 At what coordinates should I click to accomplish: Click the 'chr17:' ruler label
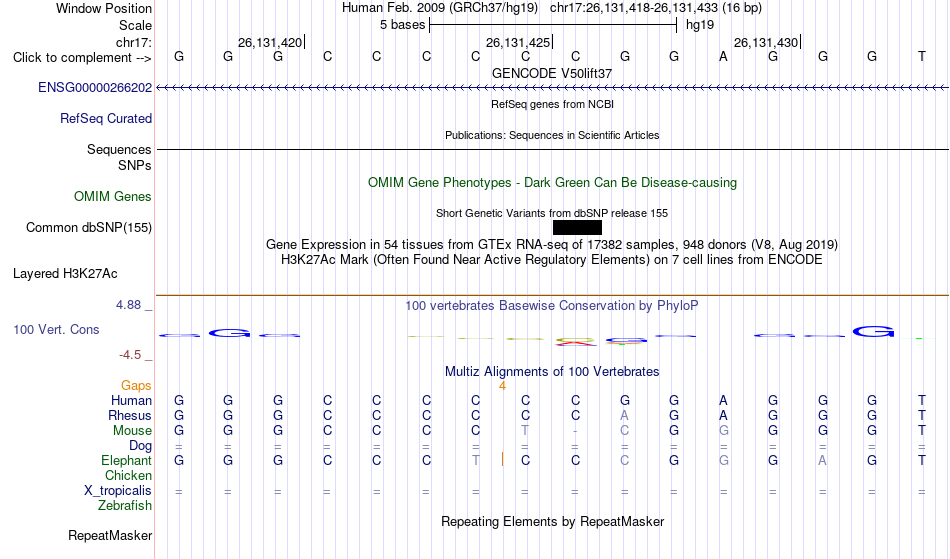tap(133, 42)
